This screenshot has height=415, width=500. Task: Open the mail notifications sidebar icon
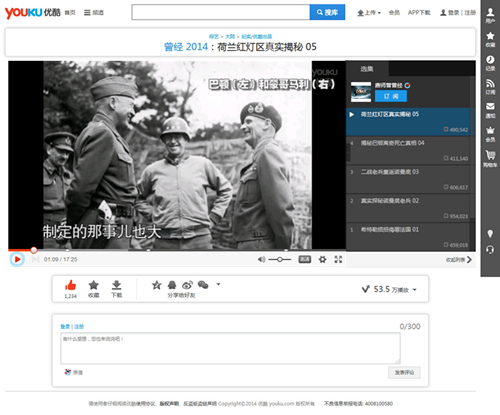(490, 106)
